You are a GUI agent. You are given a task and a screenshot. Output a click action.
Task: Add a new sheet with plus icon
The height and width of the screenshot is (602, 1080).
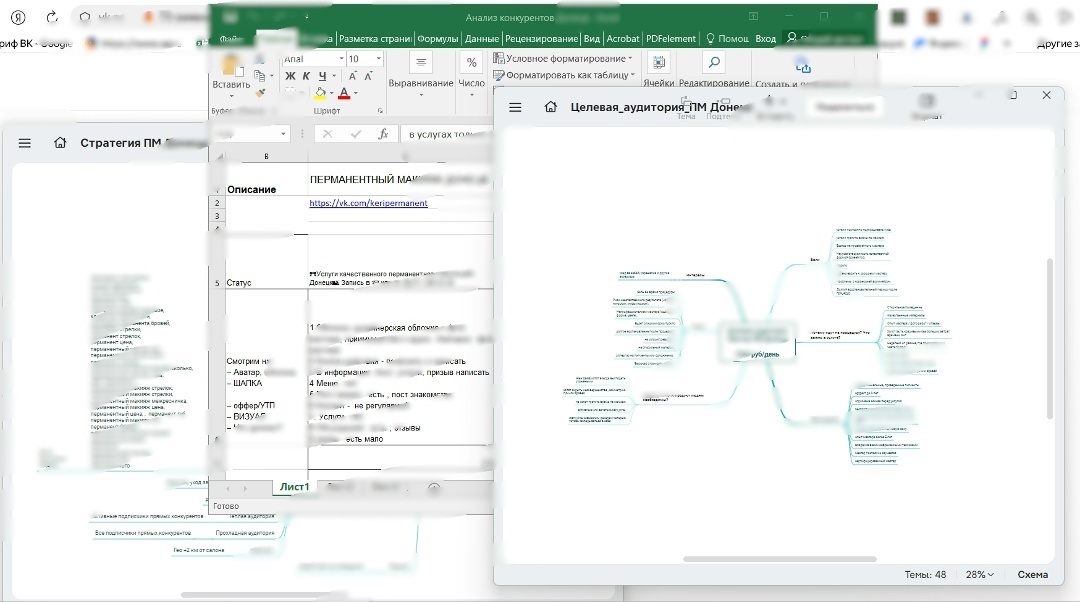point(434,488)
